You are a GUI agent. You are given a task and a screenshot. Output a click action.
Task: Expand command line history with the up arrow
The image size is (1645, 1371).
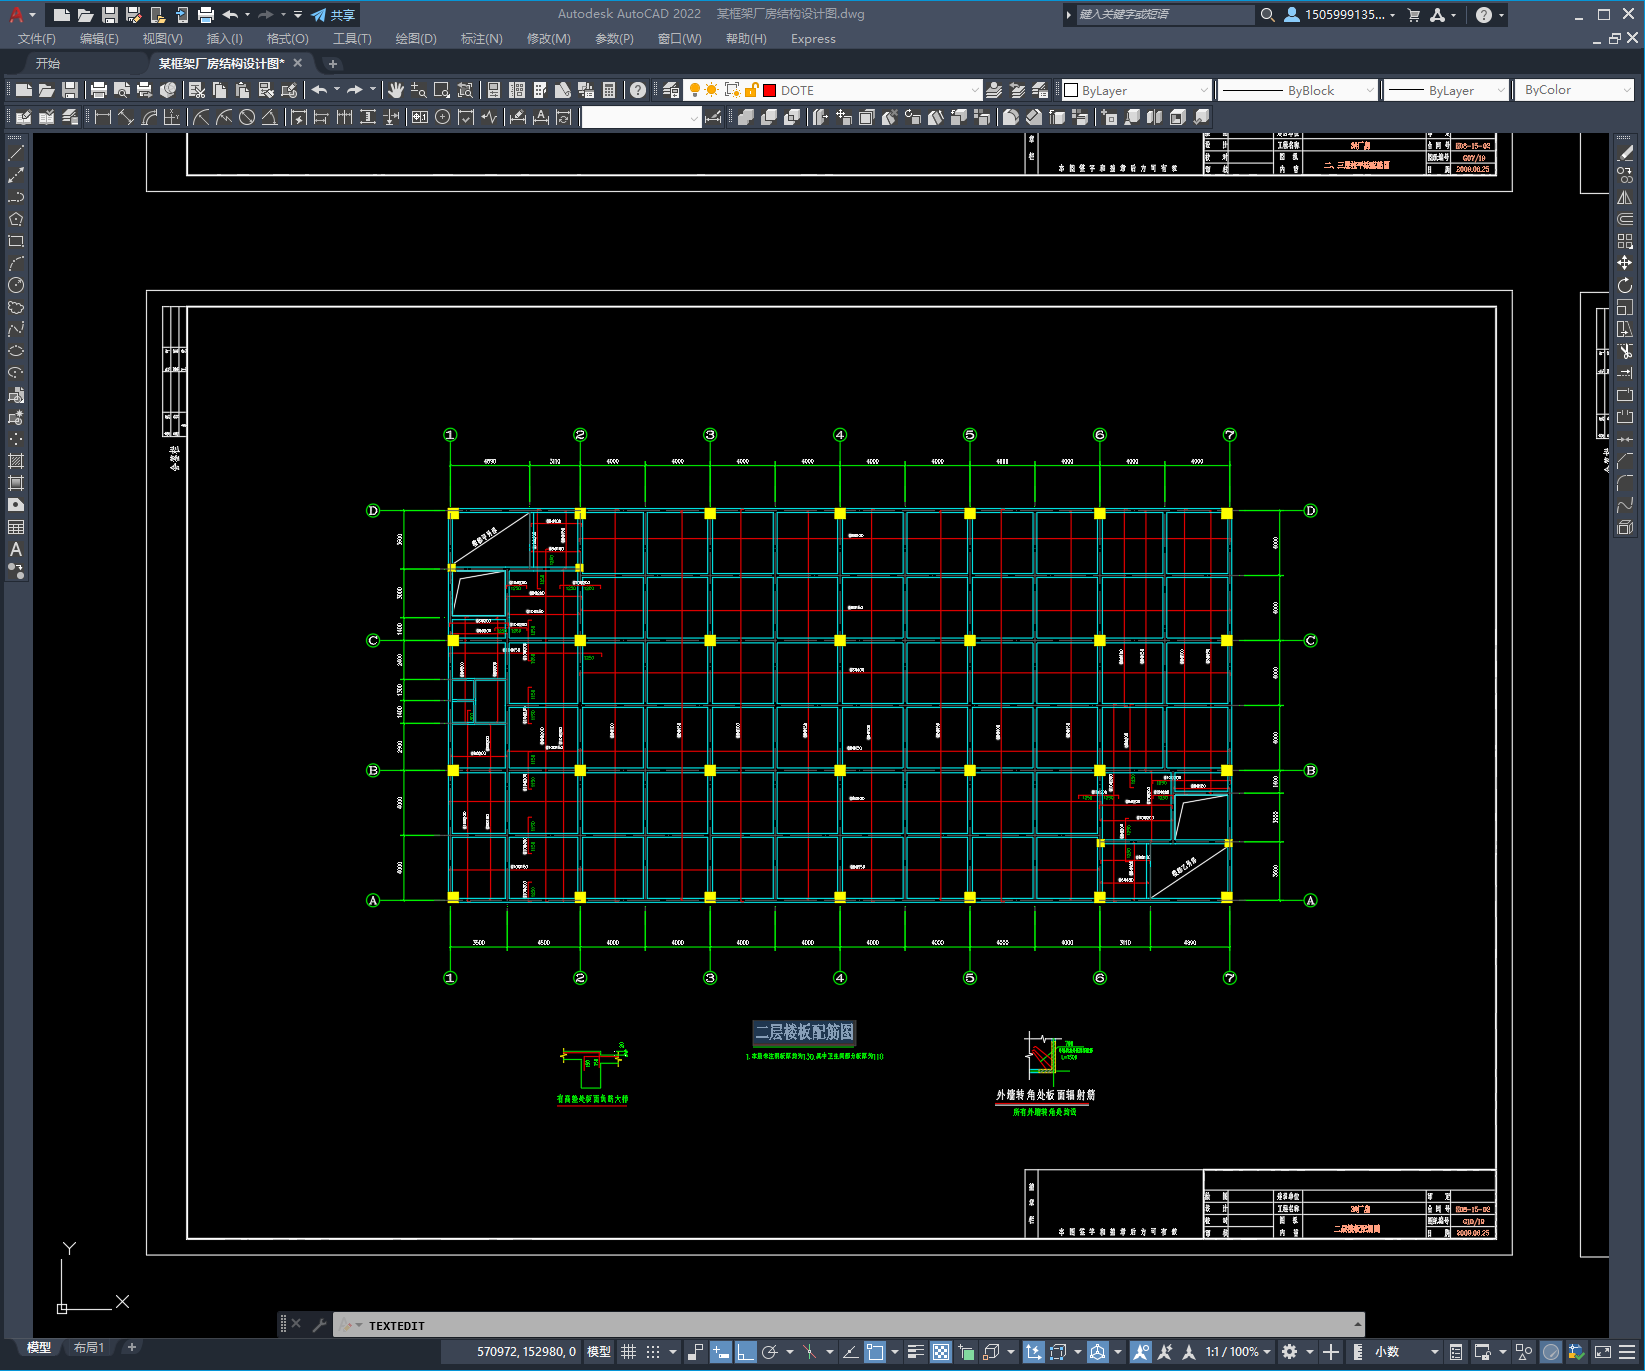pyautogui.click(x=1358, y=1325)
